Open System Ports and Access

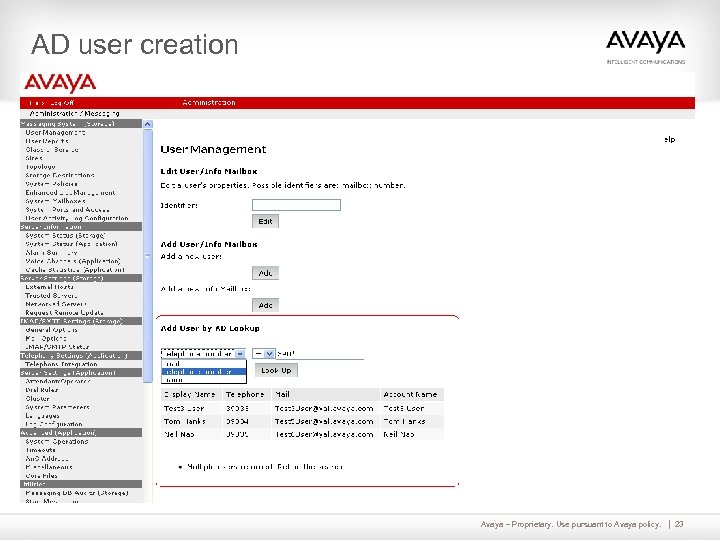[68, 210]
